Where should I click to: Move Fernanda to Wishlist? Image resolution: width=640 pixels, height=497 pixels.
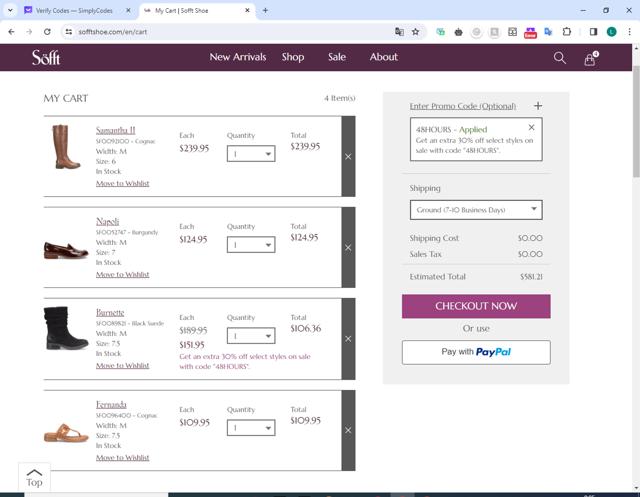[122, 457]
